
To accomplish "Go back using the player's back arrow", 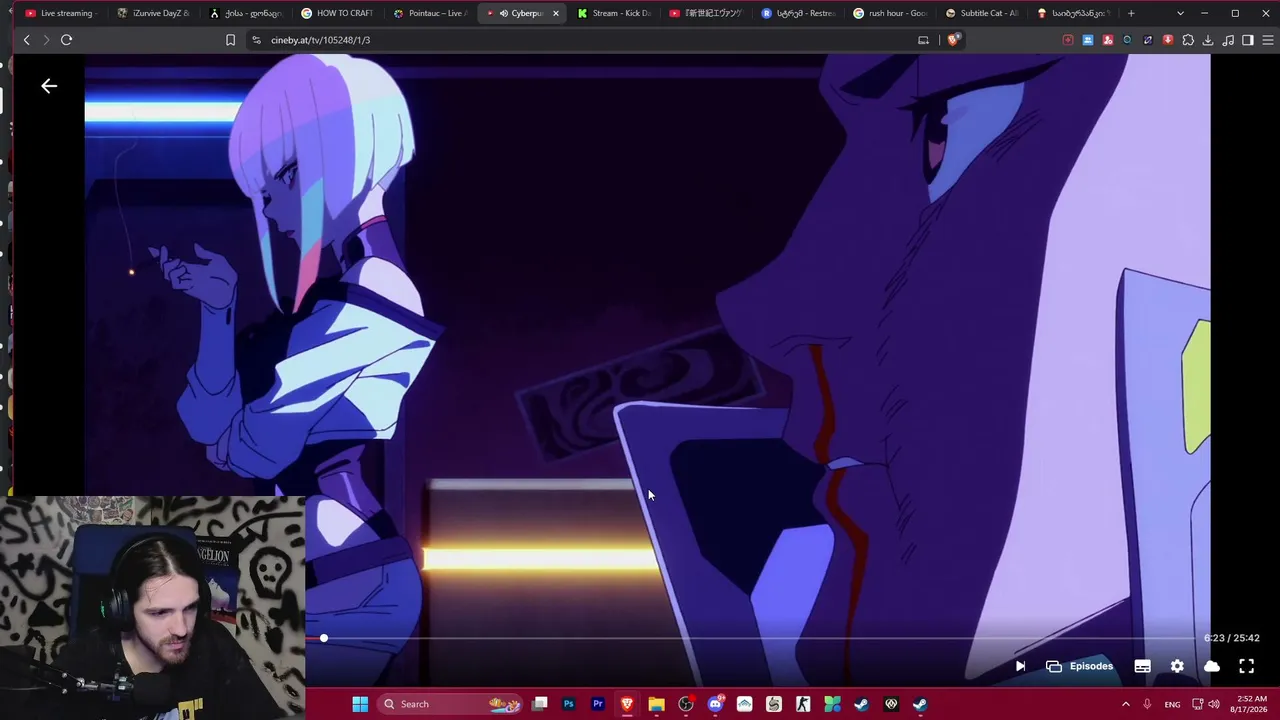I will (49, 86).
